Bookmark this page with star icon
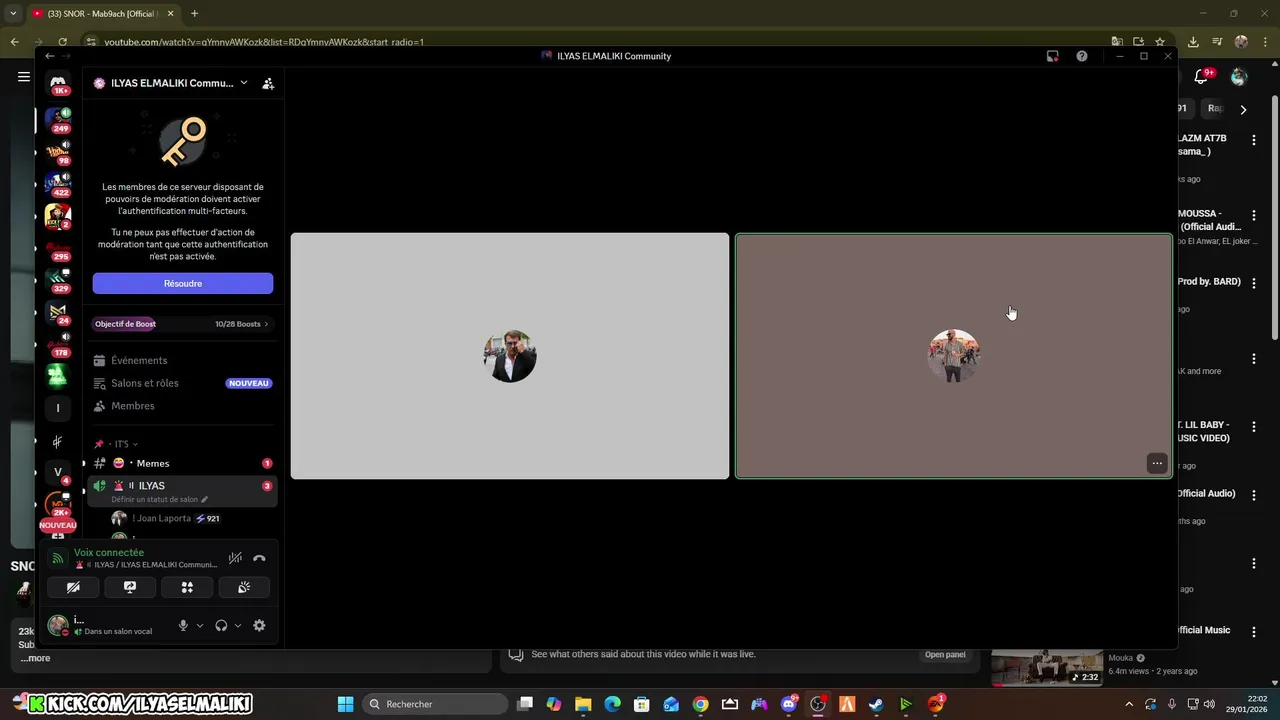Screen dimensions: 1280x720 pyautogui.click(x=1160, y=42)
